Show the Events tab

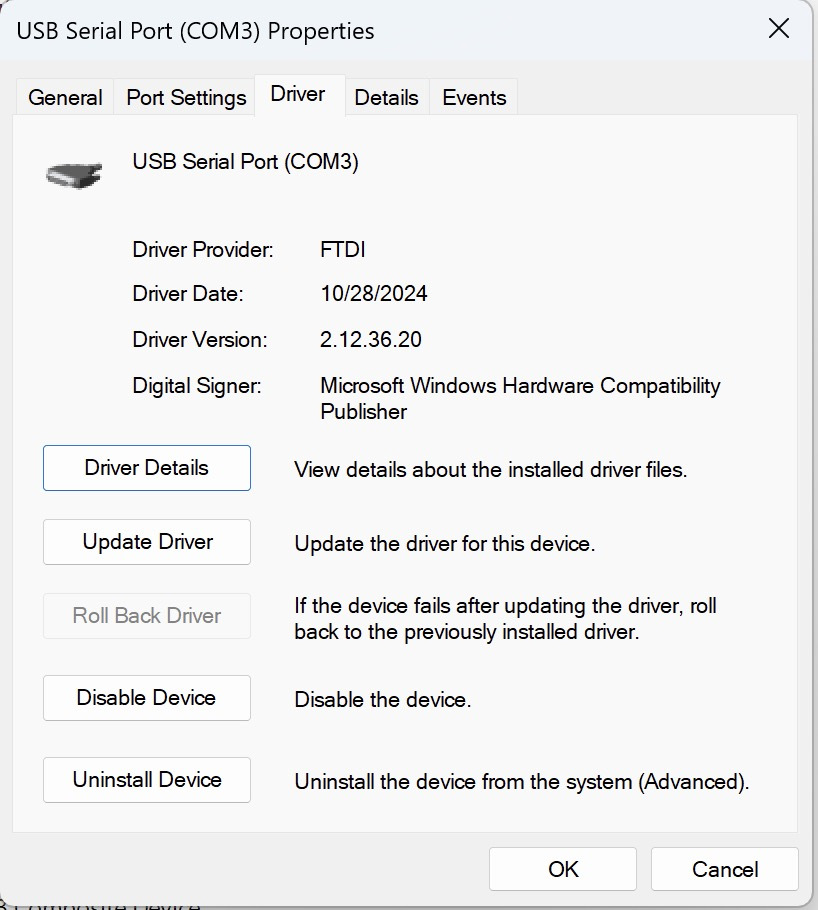474,98
